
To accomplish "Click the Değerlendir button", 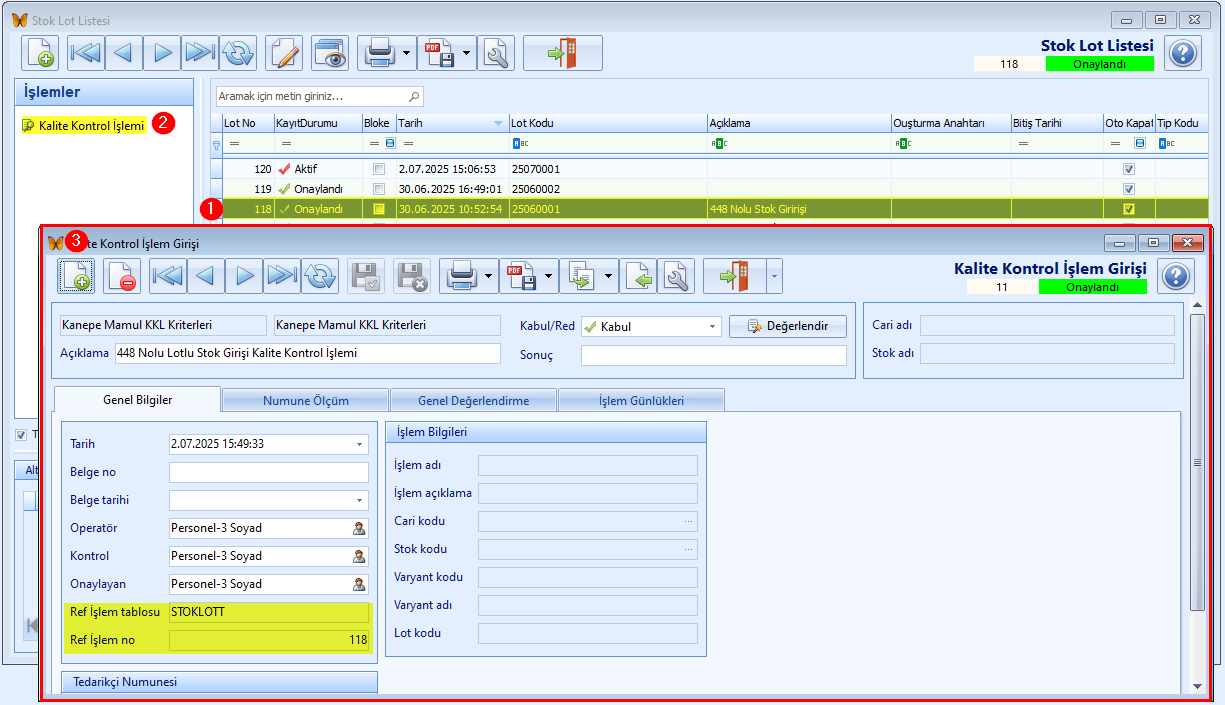I will (787, 326).
